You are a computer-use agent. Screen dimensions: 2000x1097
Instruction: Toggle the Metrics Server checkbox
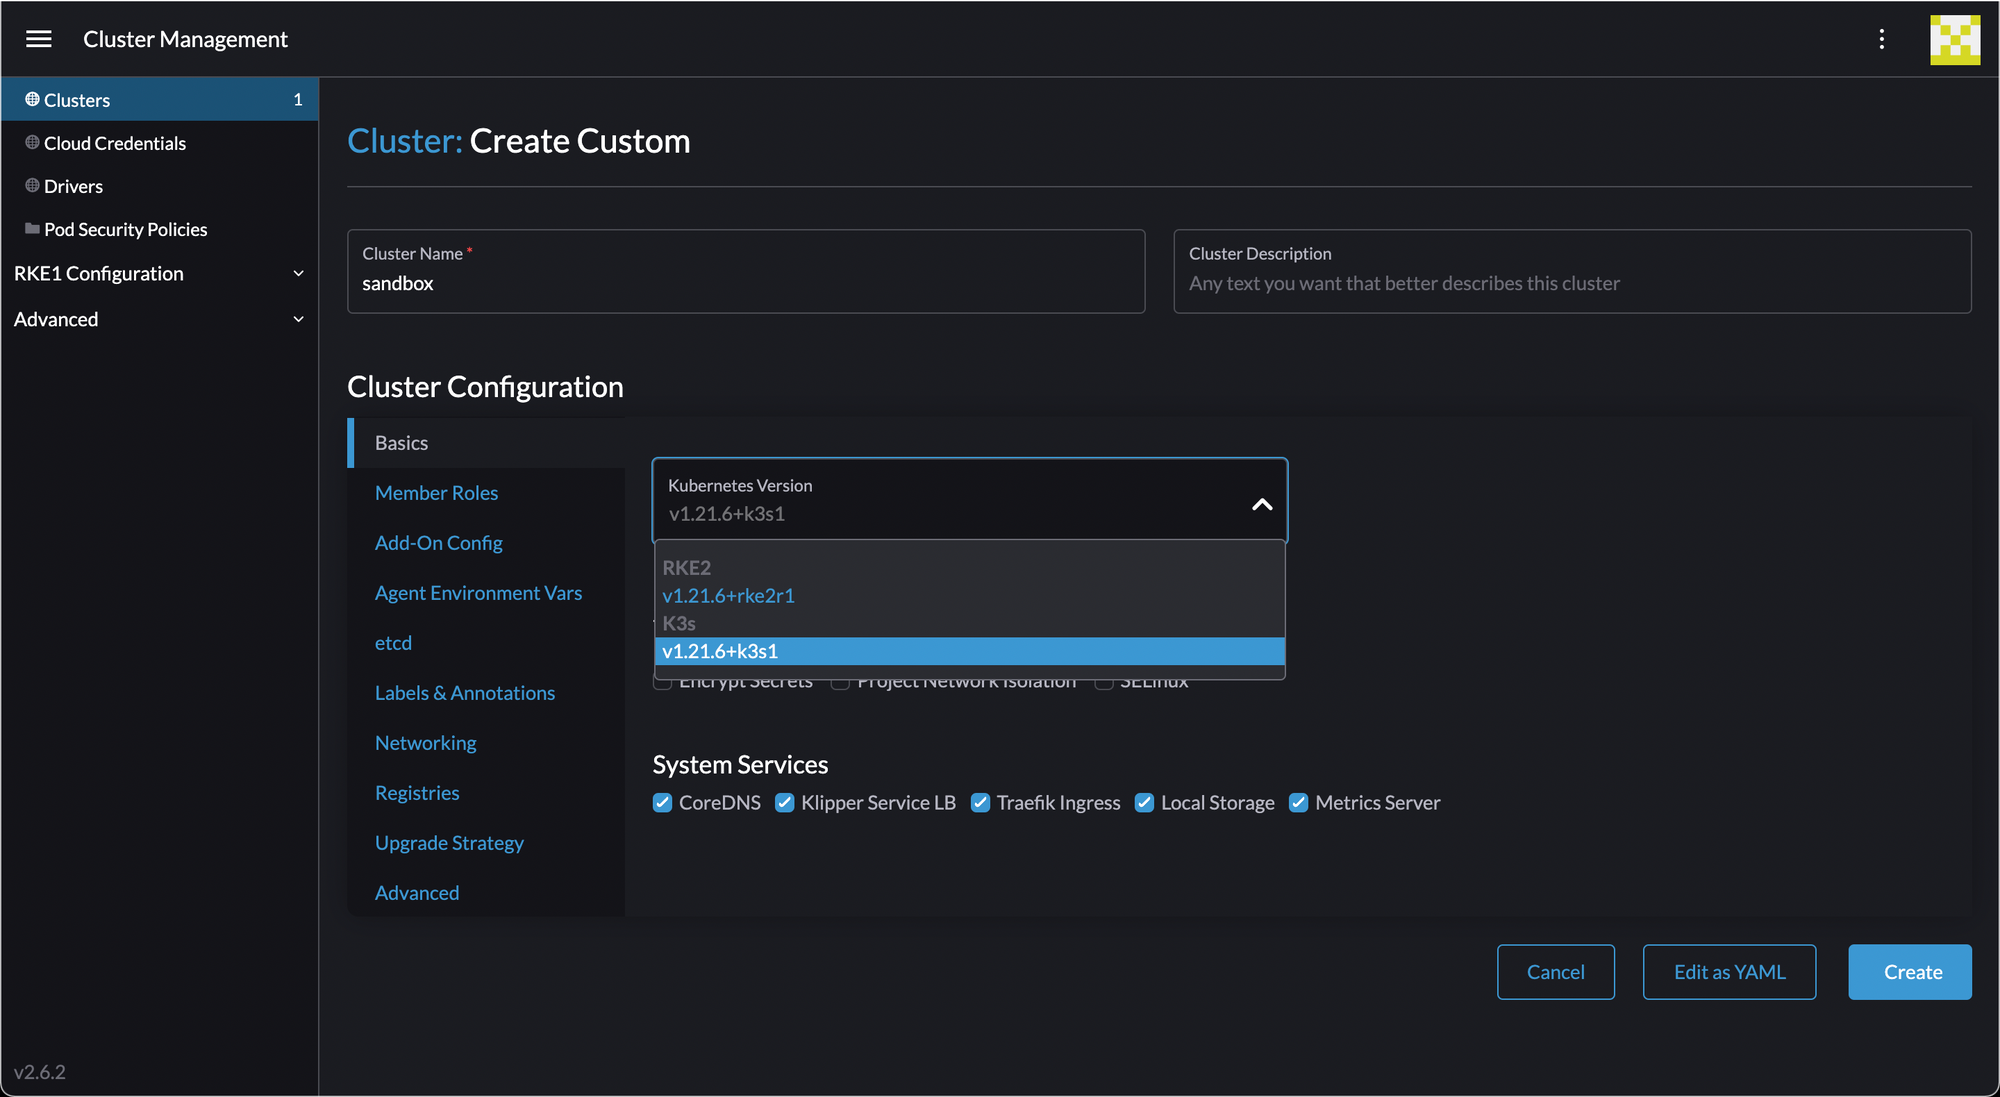(1298, 803)
